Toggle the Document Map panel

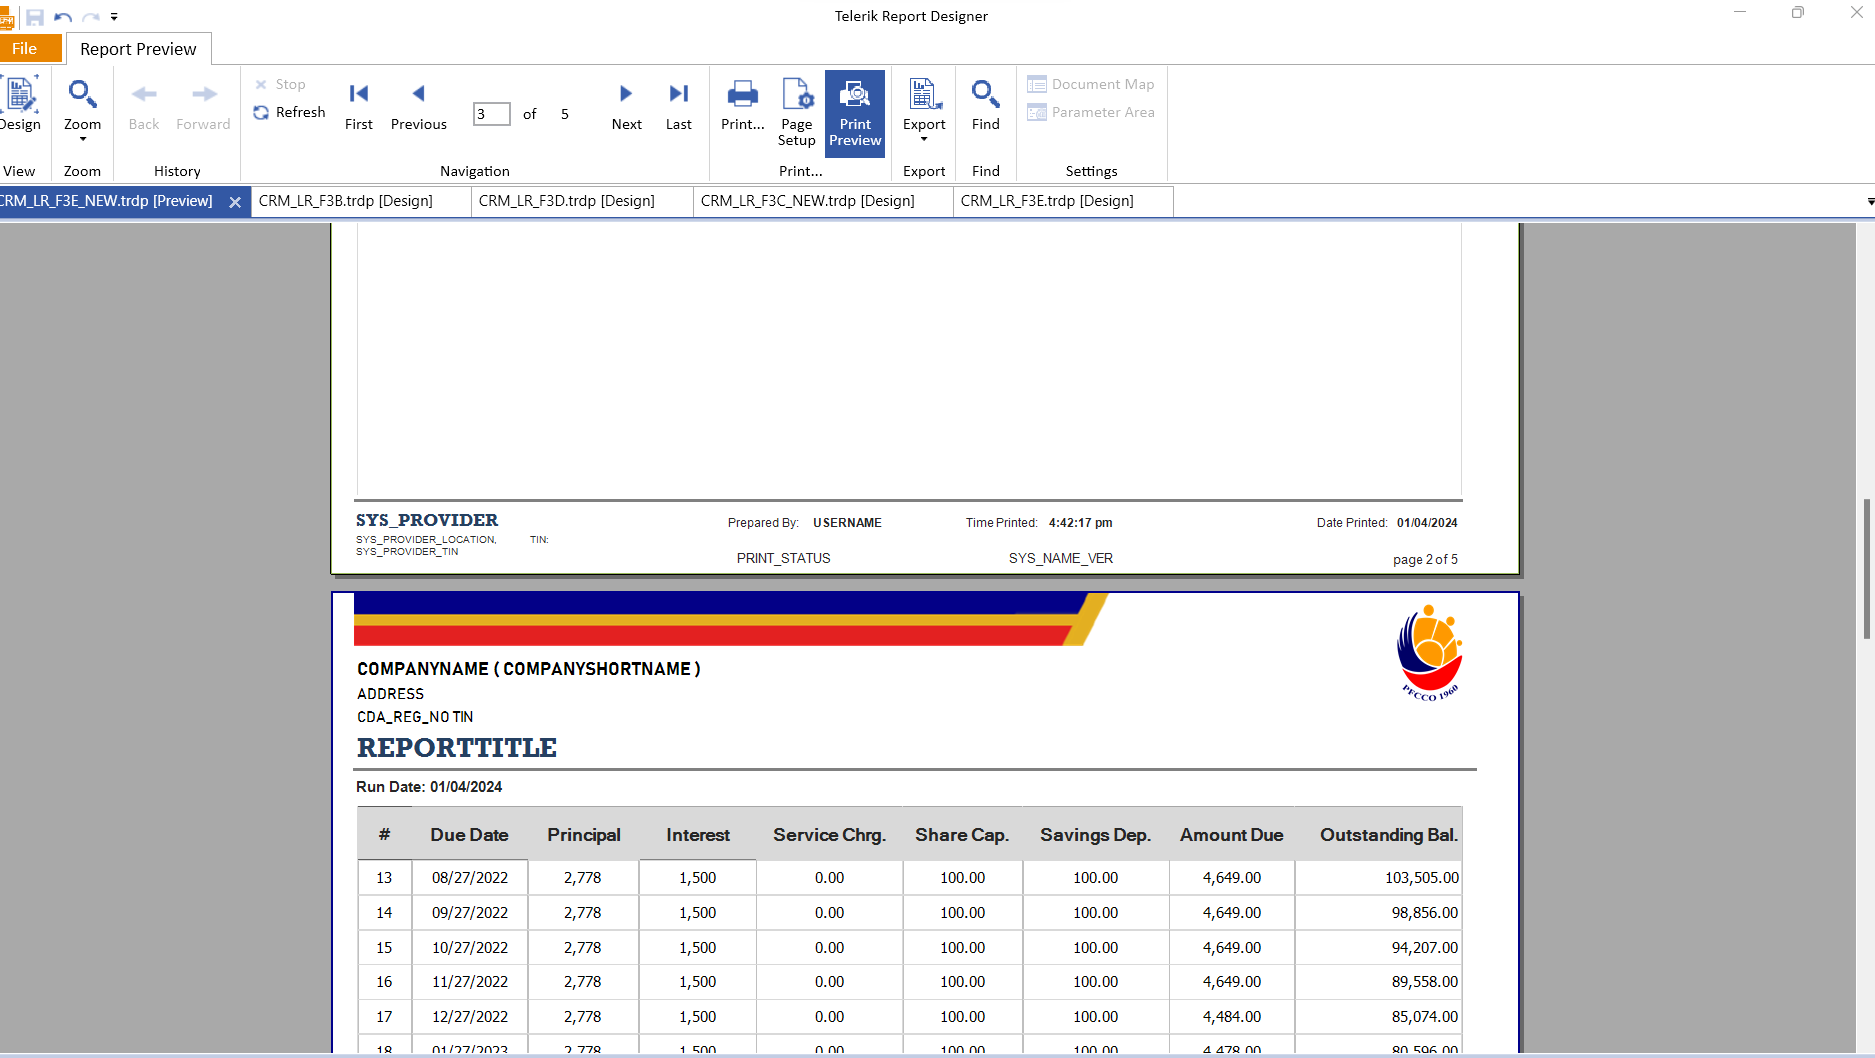[1091, 84]
